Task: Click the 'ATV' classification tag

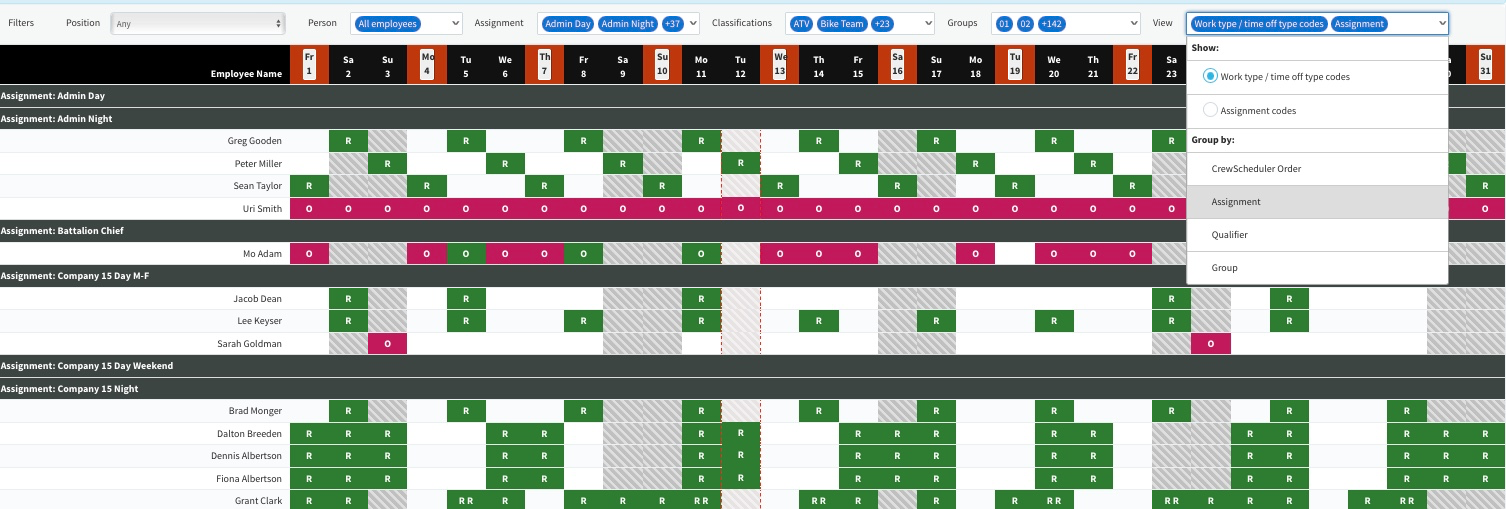Action: coord(801,23)
